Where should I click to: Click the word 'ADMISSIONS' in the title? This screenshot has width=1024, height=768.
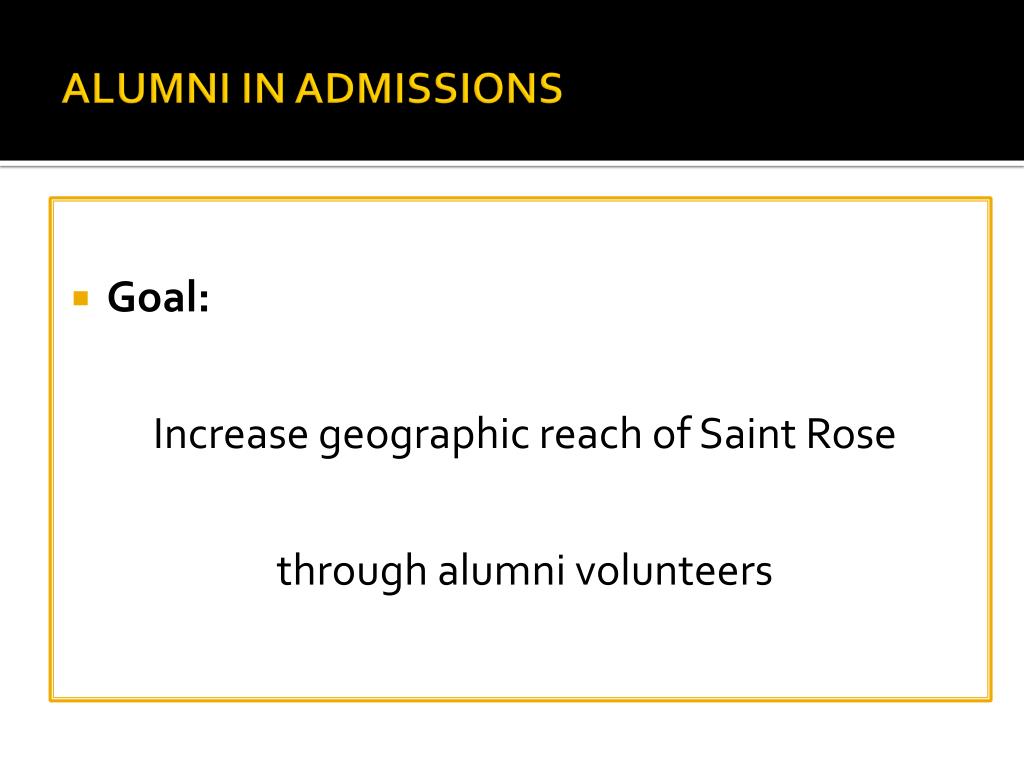428,88
